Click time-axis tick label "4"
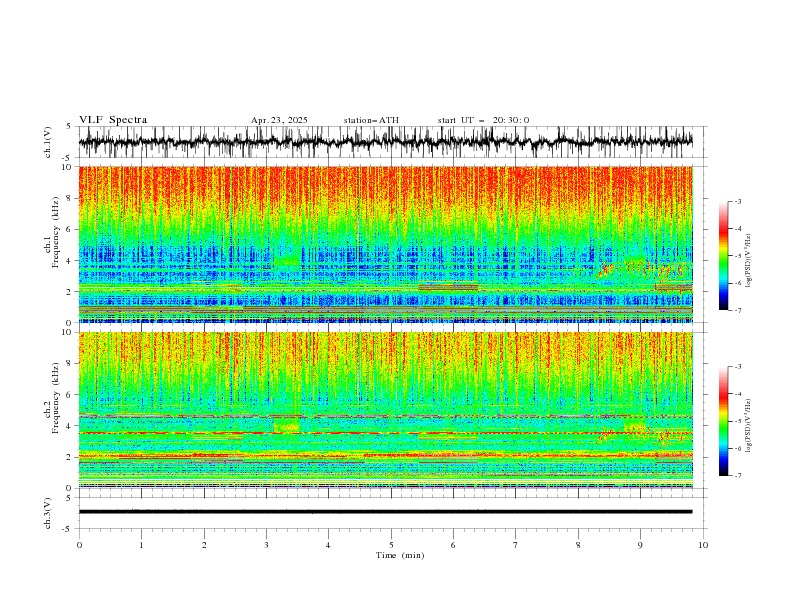 tap(328, 545)
